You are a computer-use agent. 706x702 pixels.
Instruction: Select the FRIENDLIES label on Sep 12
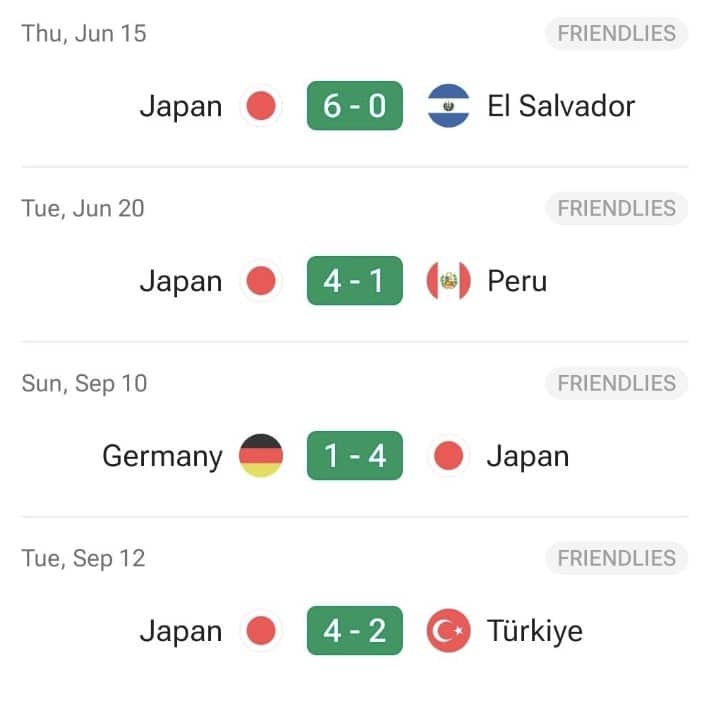pyautogui.click(x=616, y=558)
